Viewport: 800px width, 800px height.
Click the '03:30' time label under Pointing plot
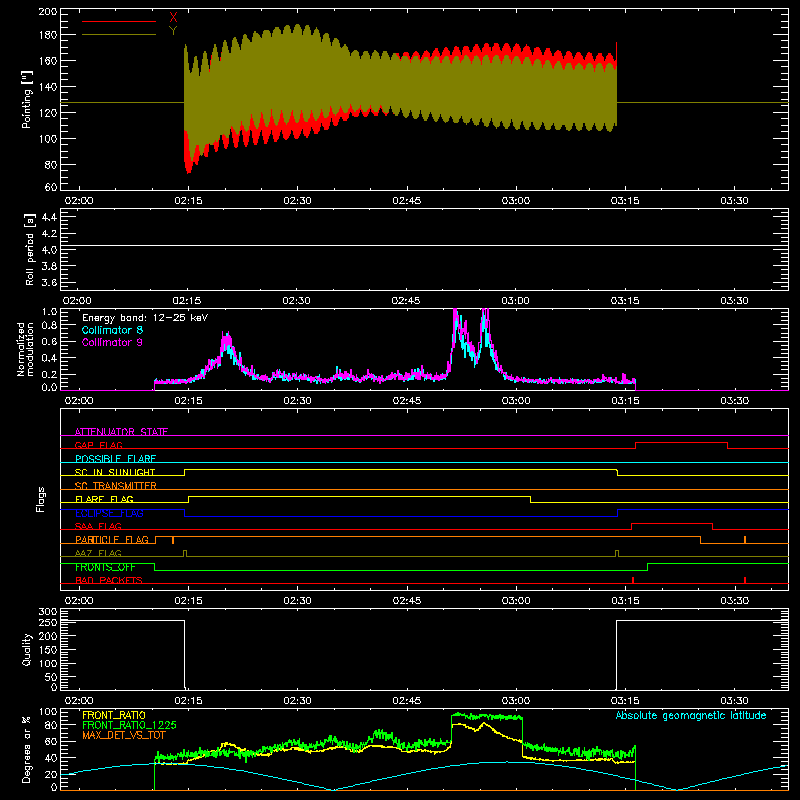734,201
